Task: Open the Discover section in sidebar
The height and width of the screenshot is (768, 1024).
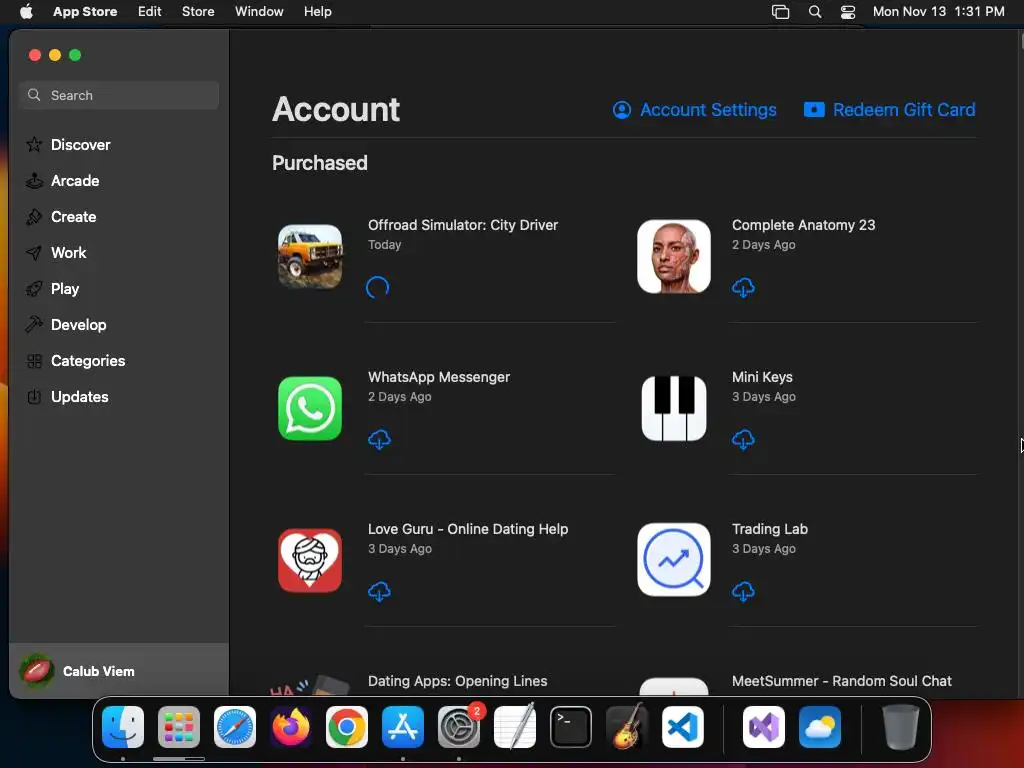Action: 68,144
